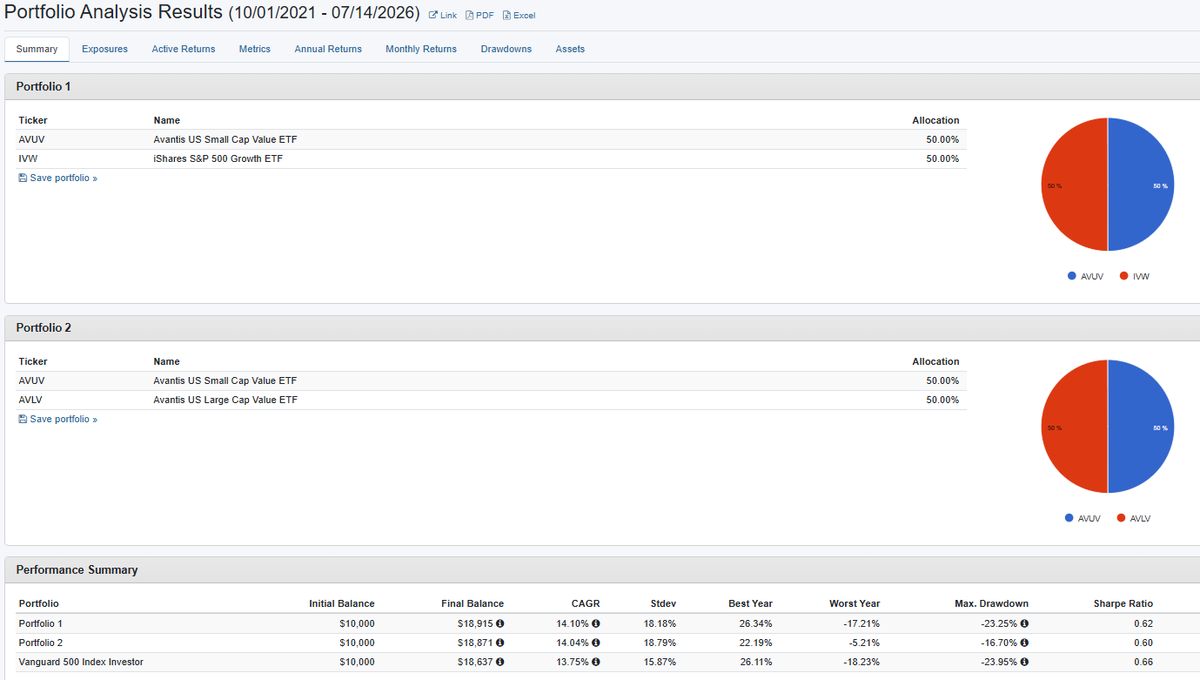Click the red half of Portfolio 1 pie chart

[x=1075, y=185]
